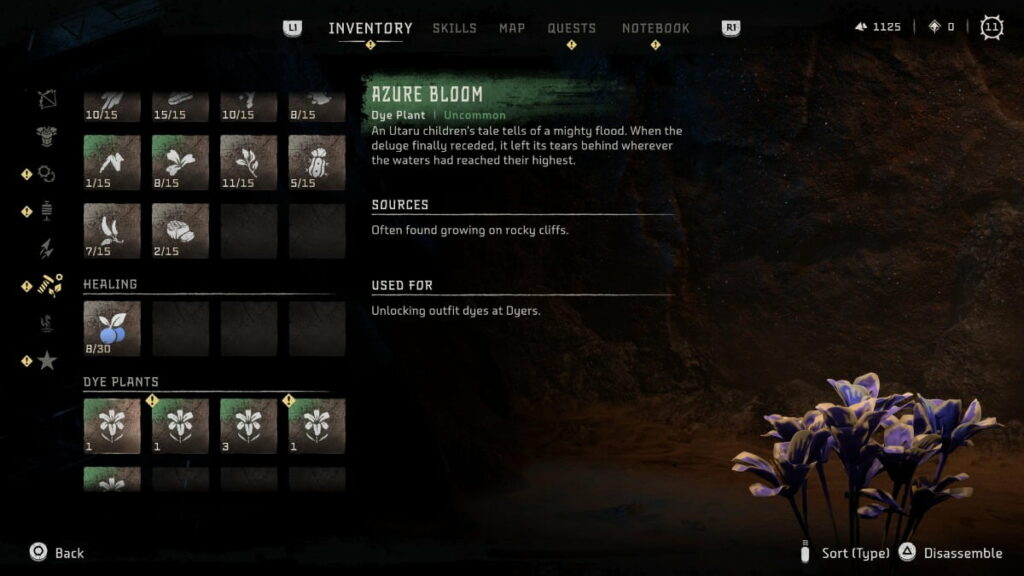This screenshot has height=576, width=1024.
Task: Select the beetle resource item 5/15
Action: click(x=317, y=163)
